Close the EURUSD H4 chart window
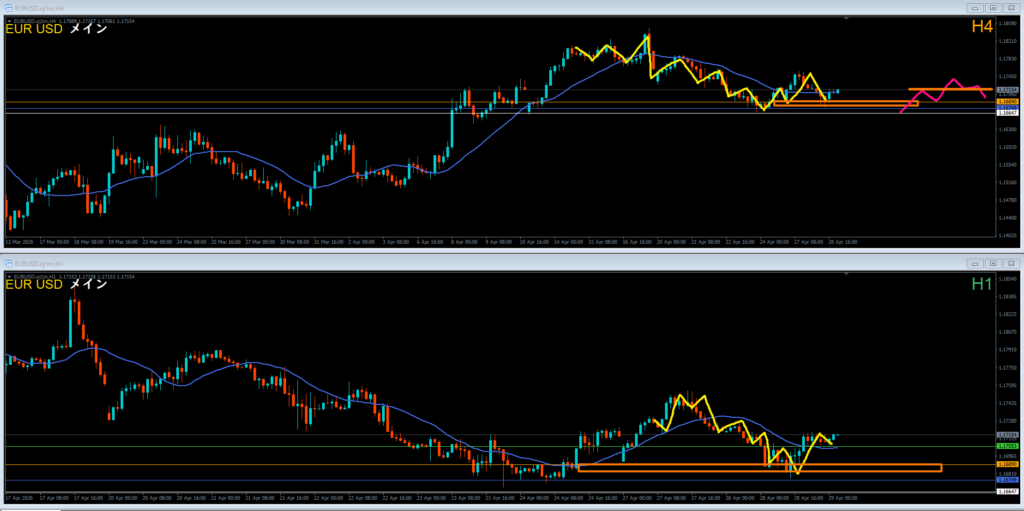 point(1010,8)
